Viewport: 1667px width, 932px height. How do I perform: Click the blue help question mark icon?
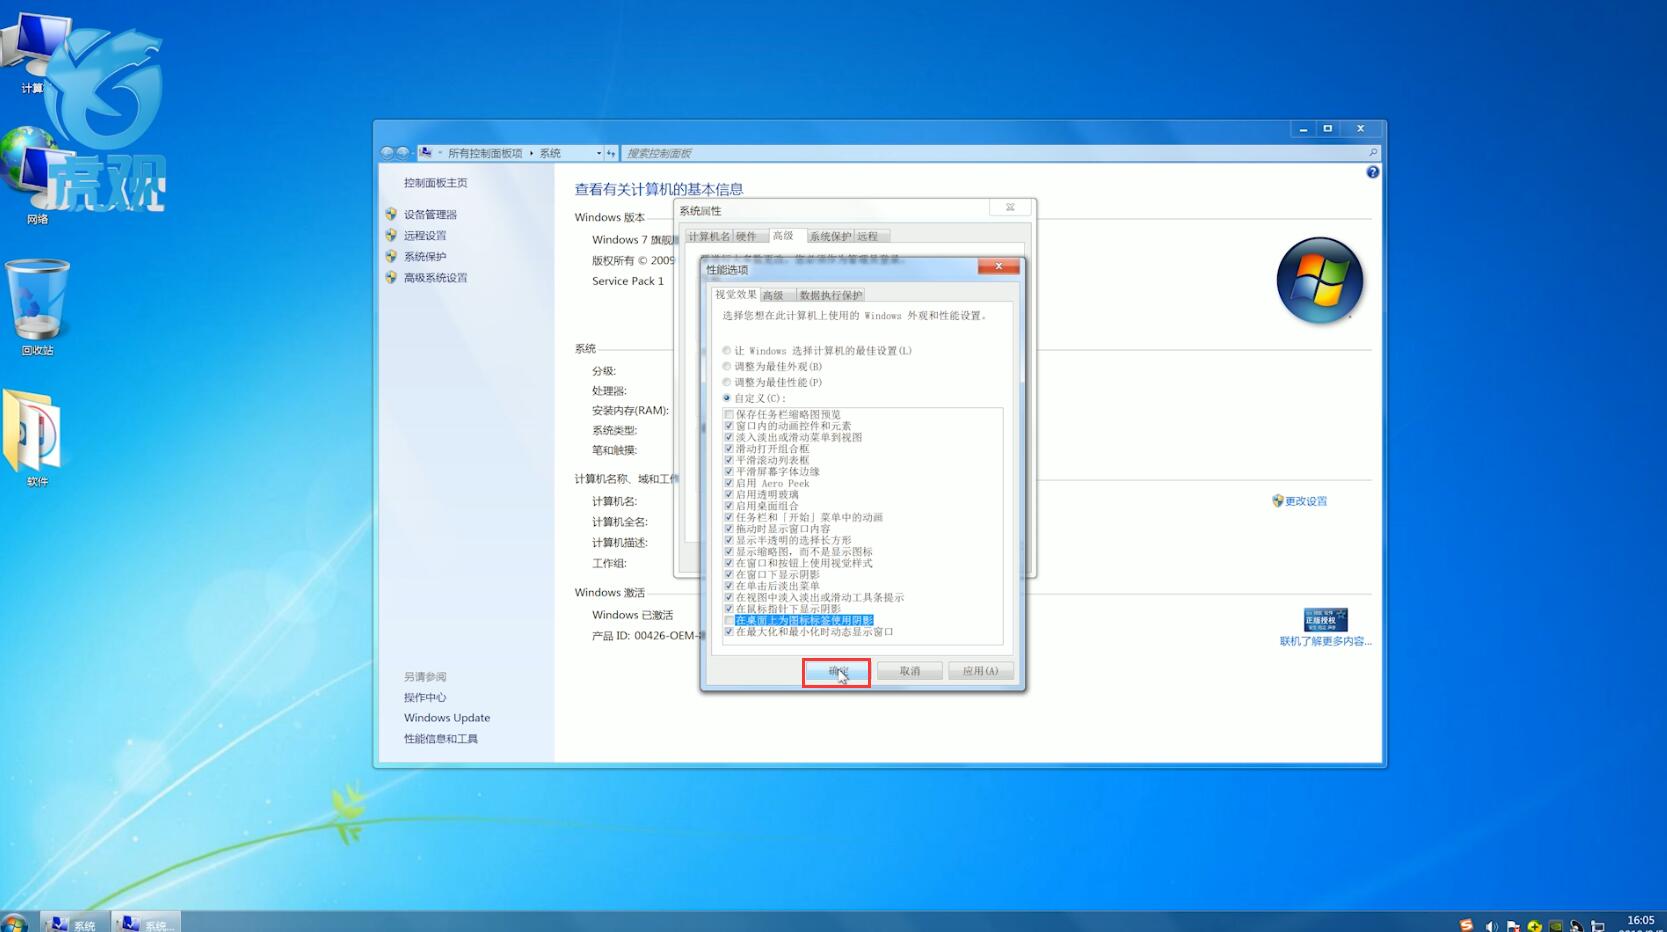pos(1372,172)
